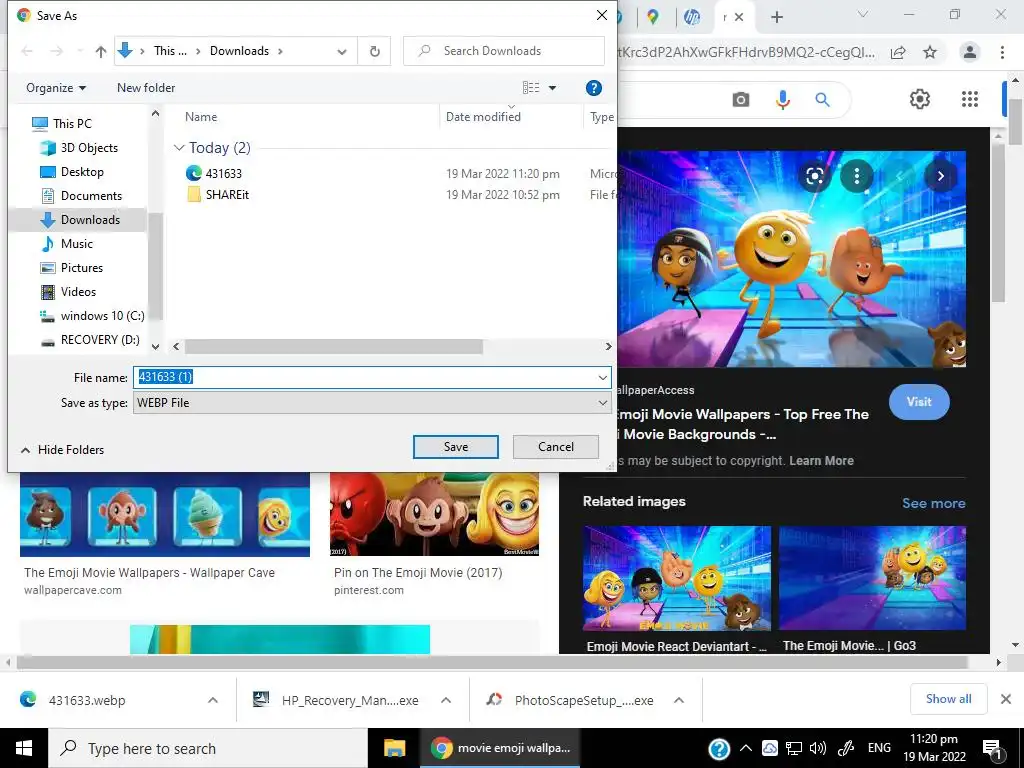The height and width of the screenshot is (768, 1024).
Task: Click the 'This ...' breadcrumb in the address path
Action: 170,51
